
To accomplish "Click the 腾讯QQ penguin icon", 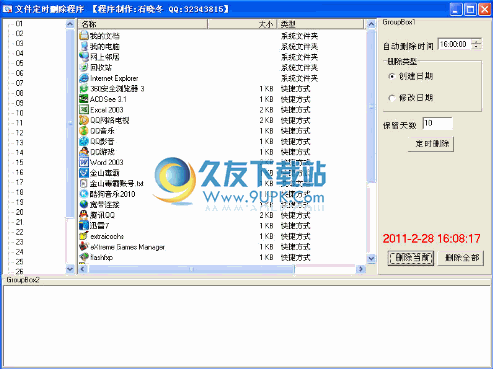I will [84, 215].
